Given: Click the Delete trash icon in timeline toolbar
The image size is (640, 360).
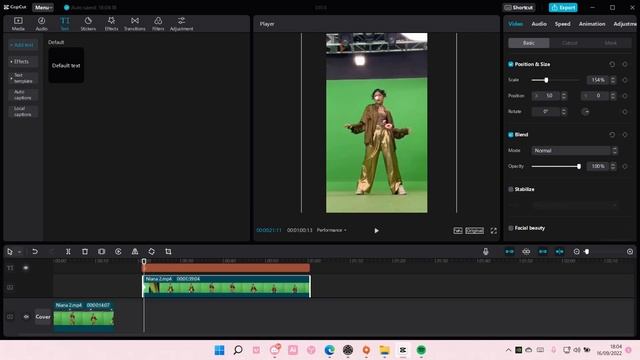Looking at the screenshot, I should point(85,251).
